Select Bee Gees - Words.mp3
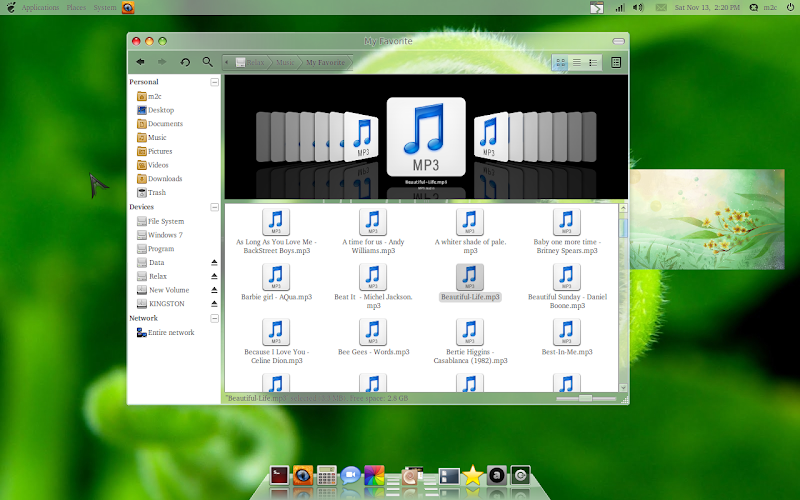This screenshot has width=800, height=500. (x=373, y=337)
